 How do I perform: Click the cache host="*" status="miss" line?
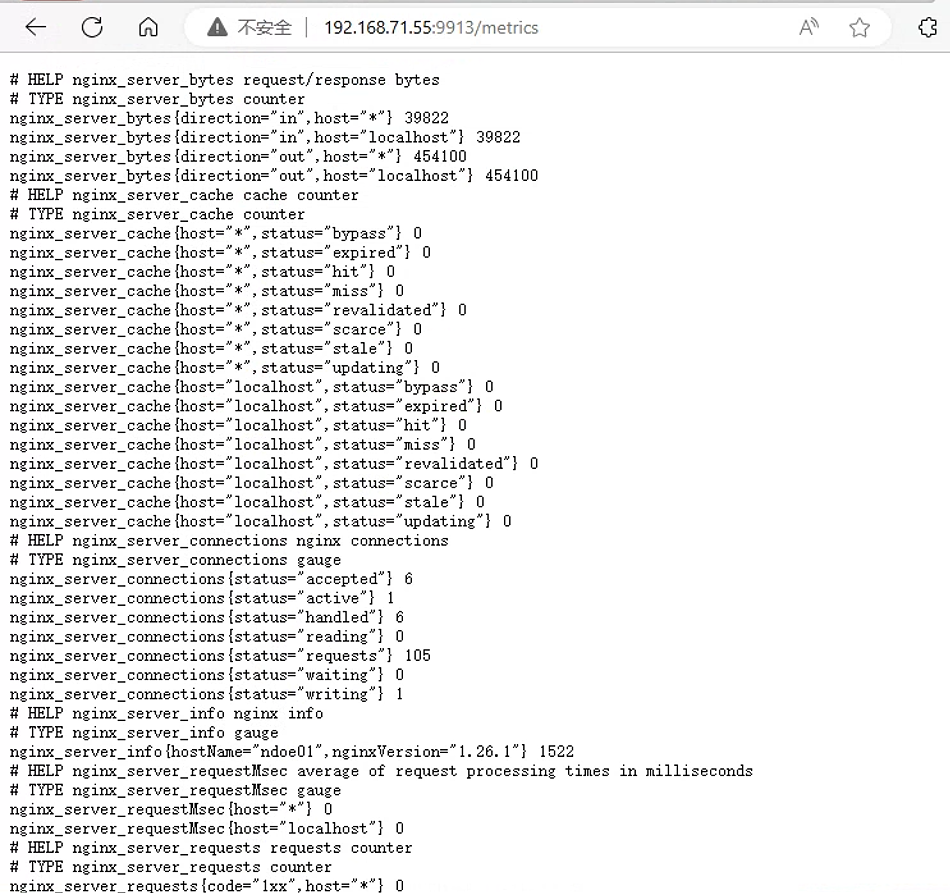coord(207,291)
